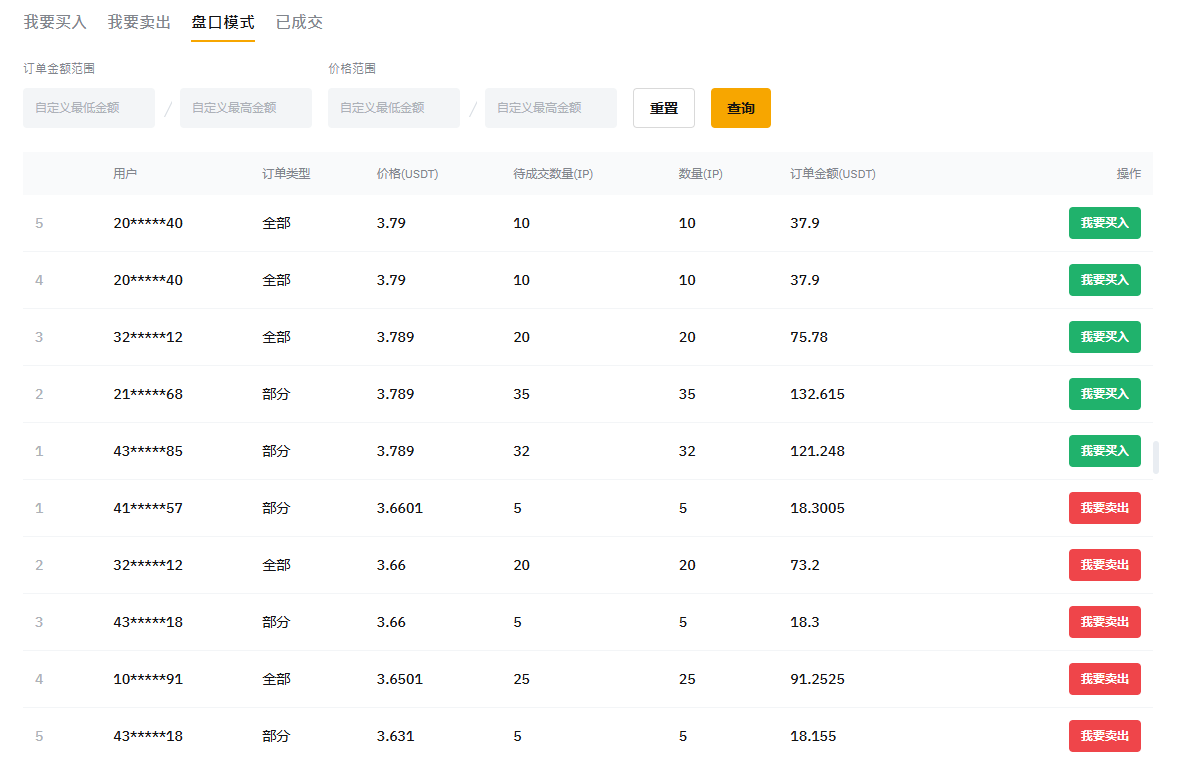The width and height of the screenshot is (1178, 774).
Task: Select the 盘口模式 tab
Action: (223, 22)
